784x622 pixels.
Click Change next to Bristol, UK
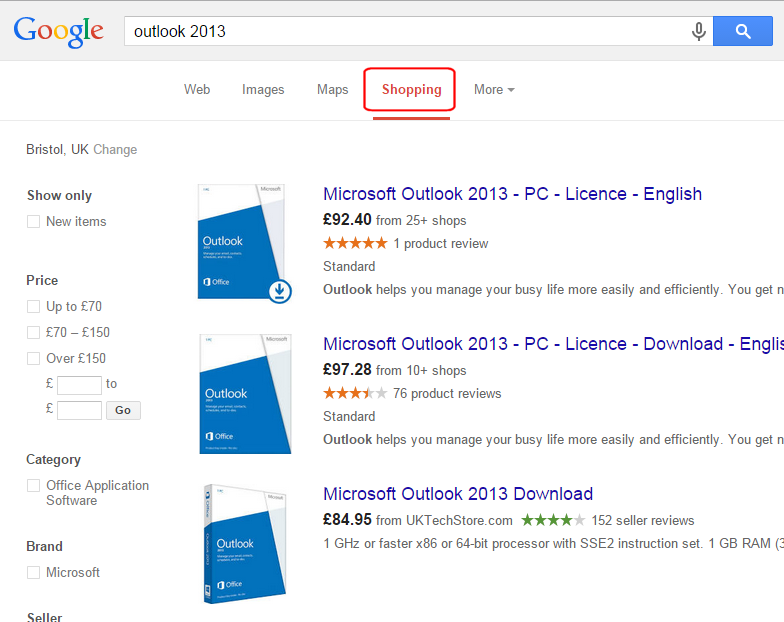(115, 150)
